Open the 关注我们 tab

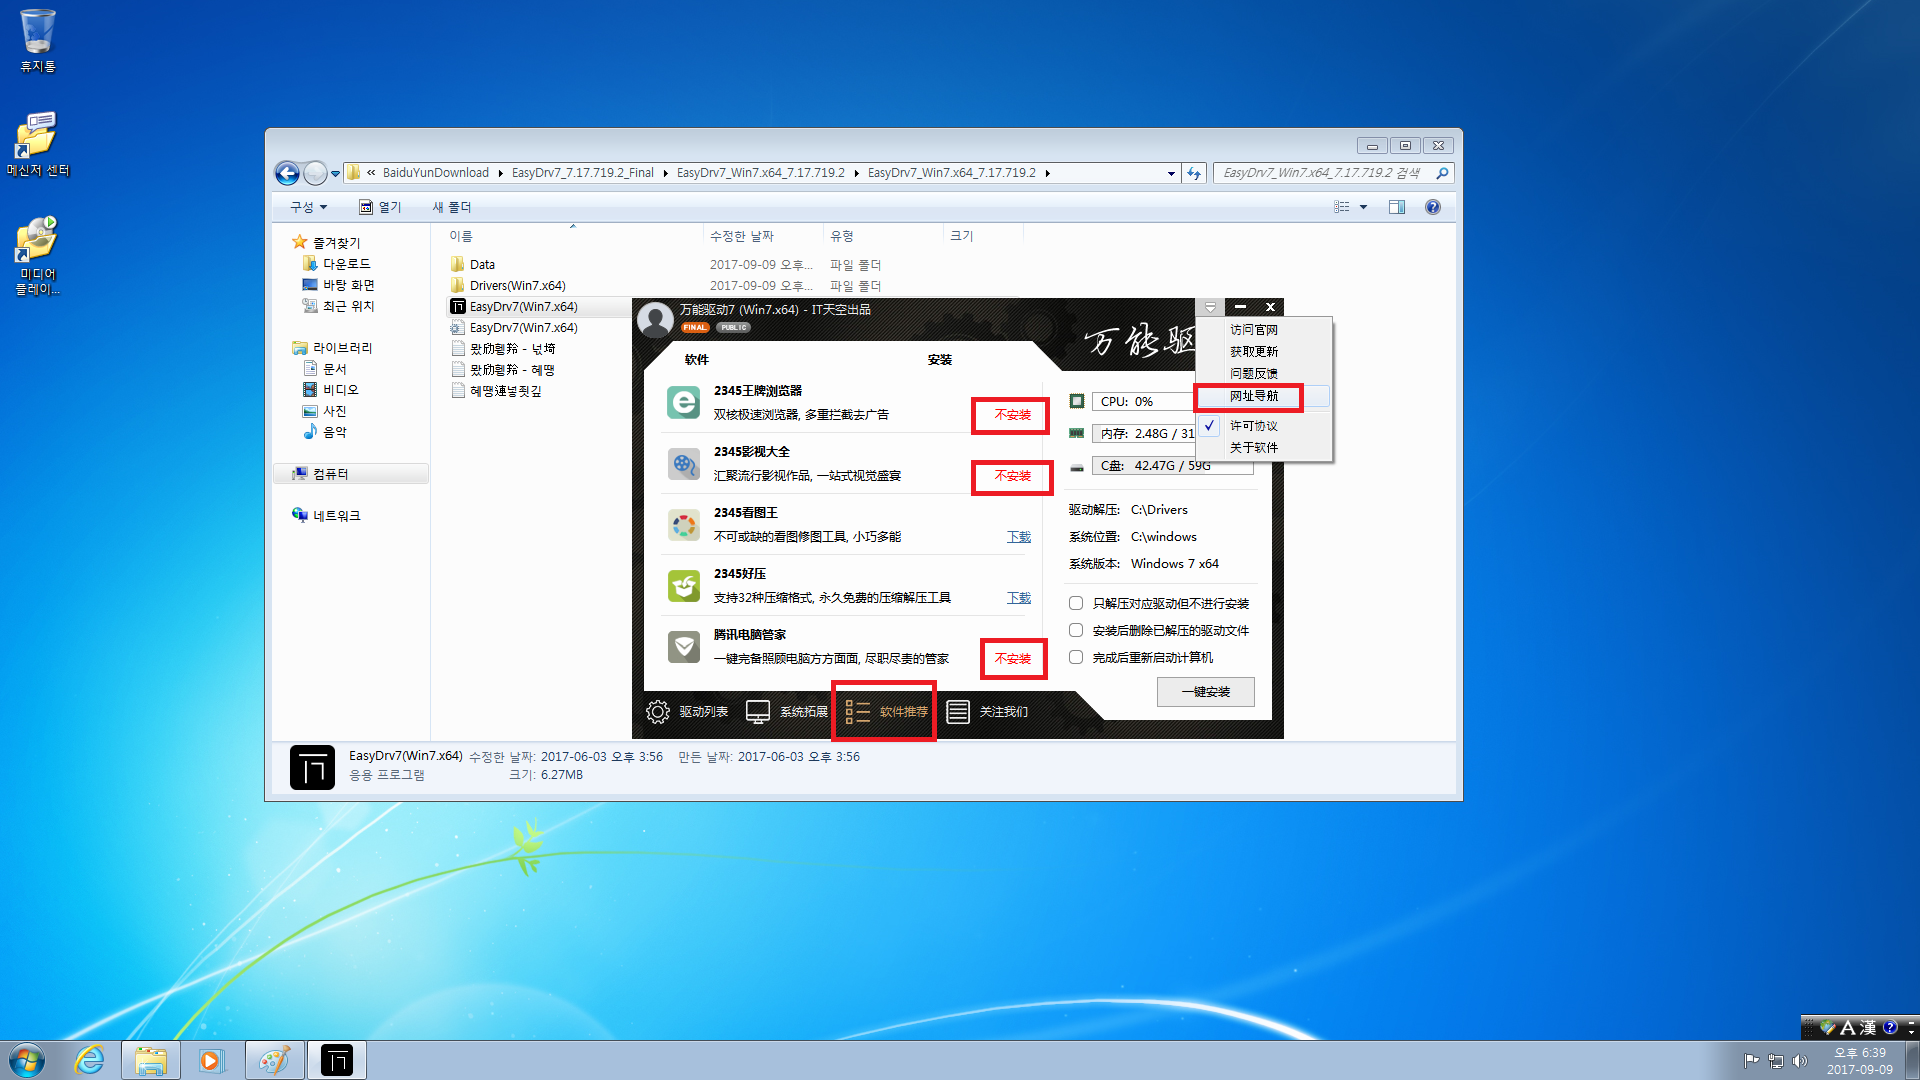(987, 712)
